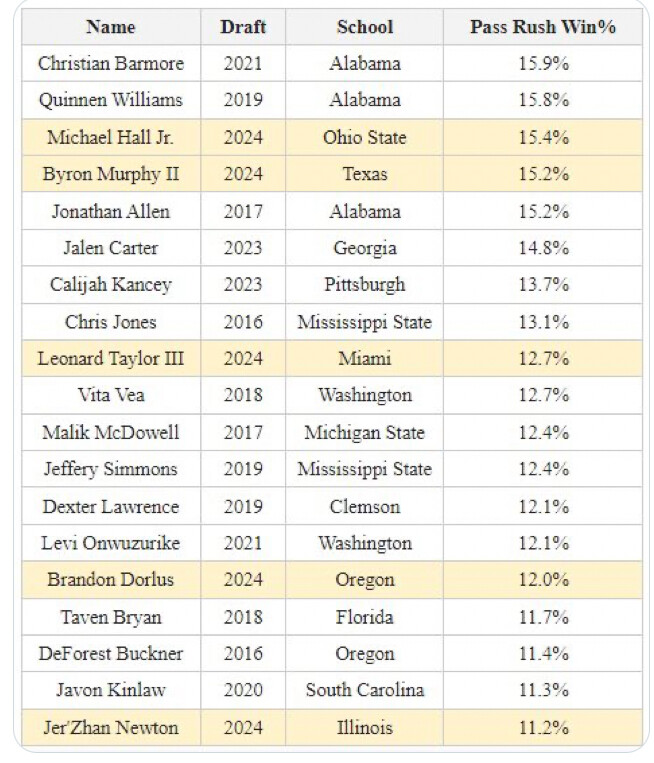Click Brandon Dorlus' 12.0% value
The width and height of the screenshot is (654, 763).
point(543,580)
